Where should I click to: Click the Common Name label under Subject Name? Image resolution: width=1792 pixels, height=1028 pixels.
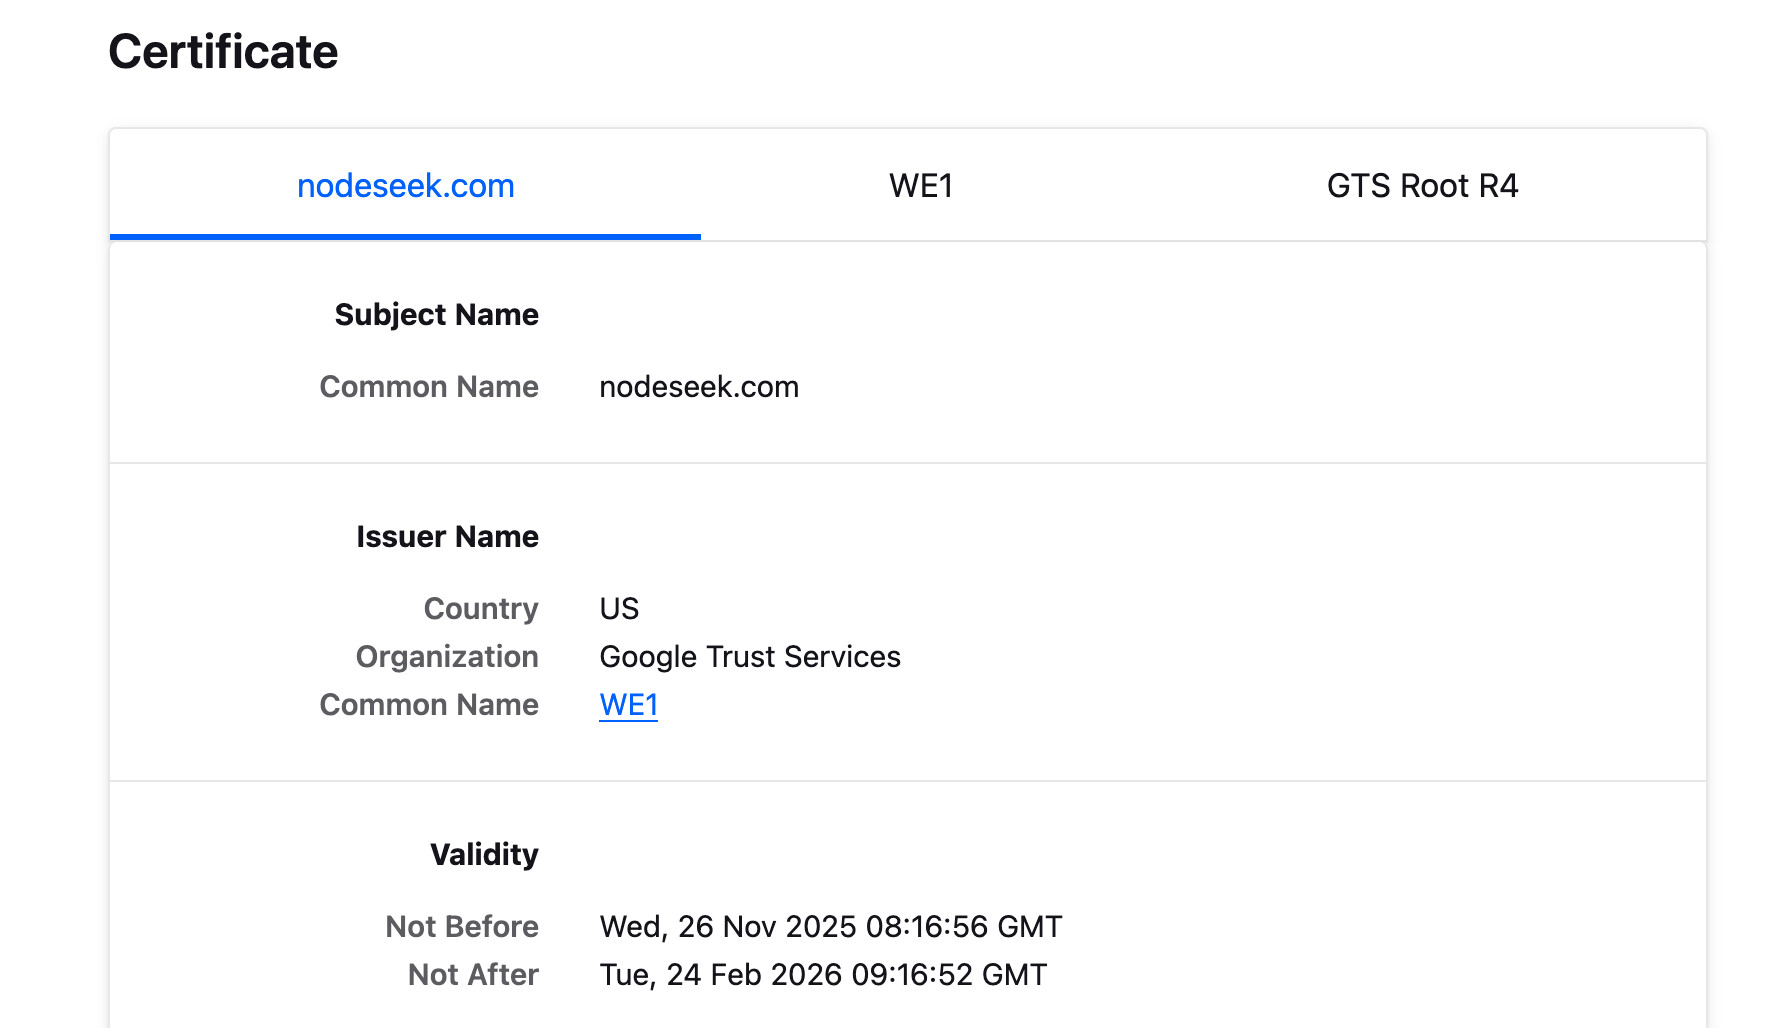(429, 387)
